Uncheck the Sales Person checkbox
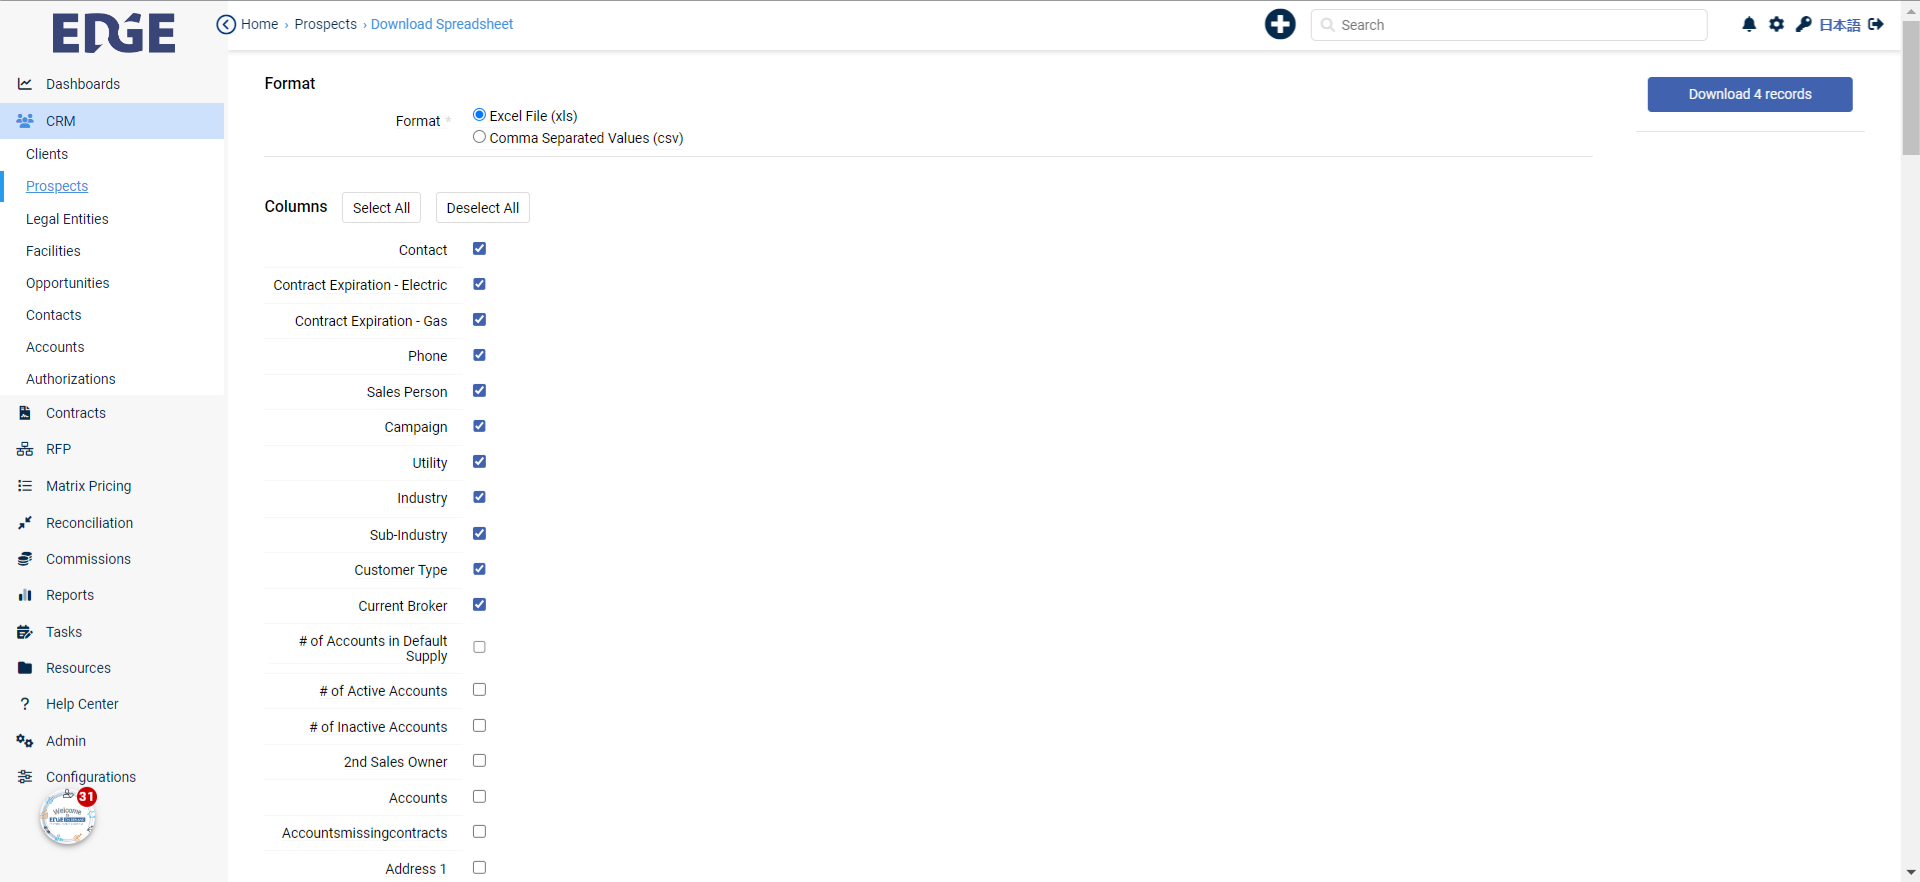The width and height of the screenshot is (1920, 882). 479,391
